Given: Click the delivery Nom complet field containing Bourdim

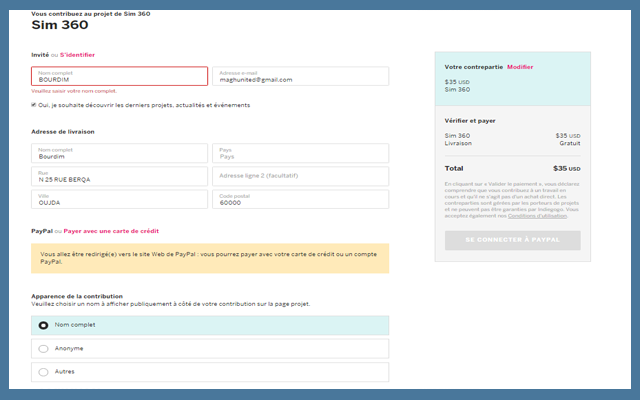Looking at the screenshot, I should pyautogui.click(x=119, y=153).
